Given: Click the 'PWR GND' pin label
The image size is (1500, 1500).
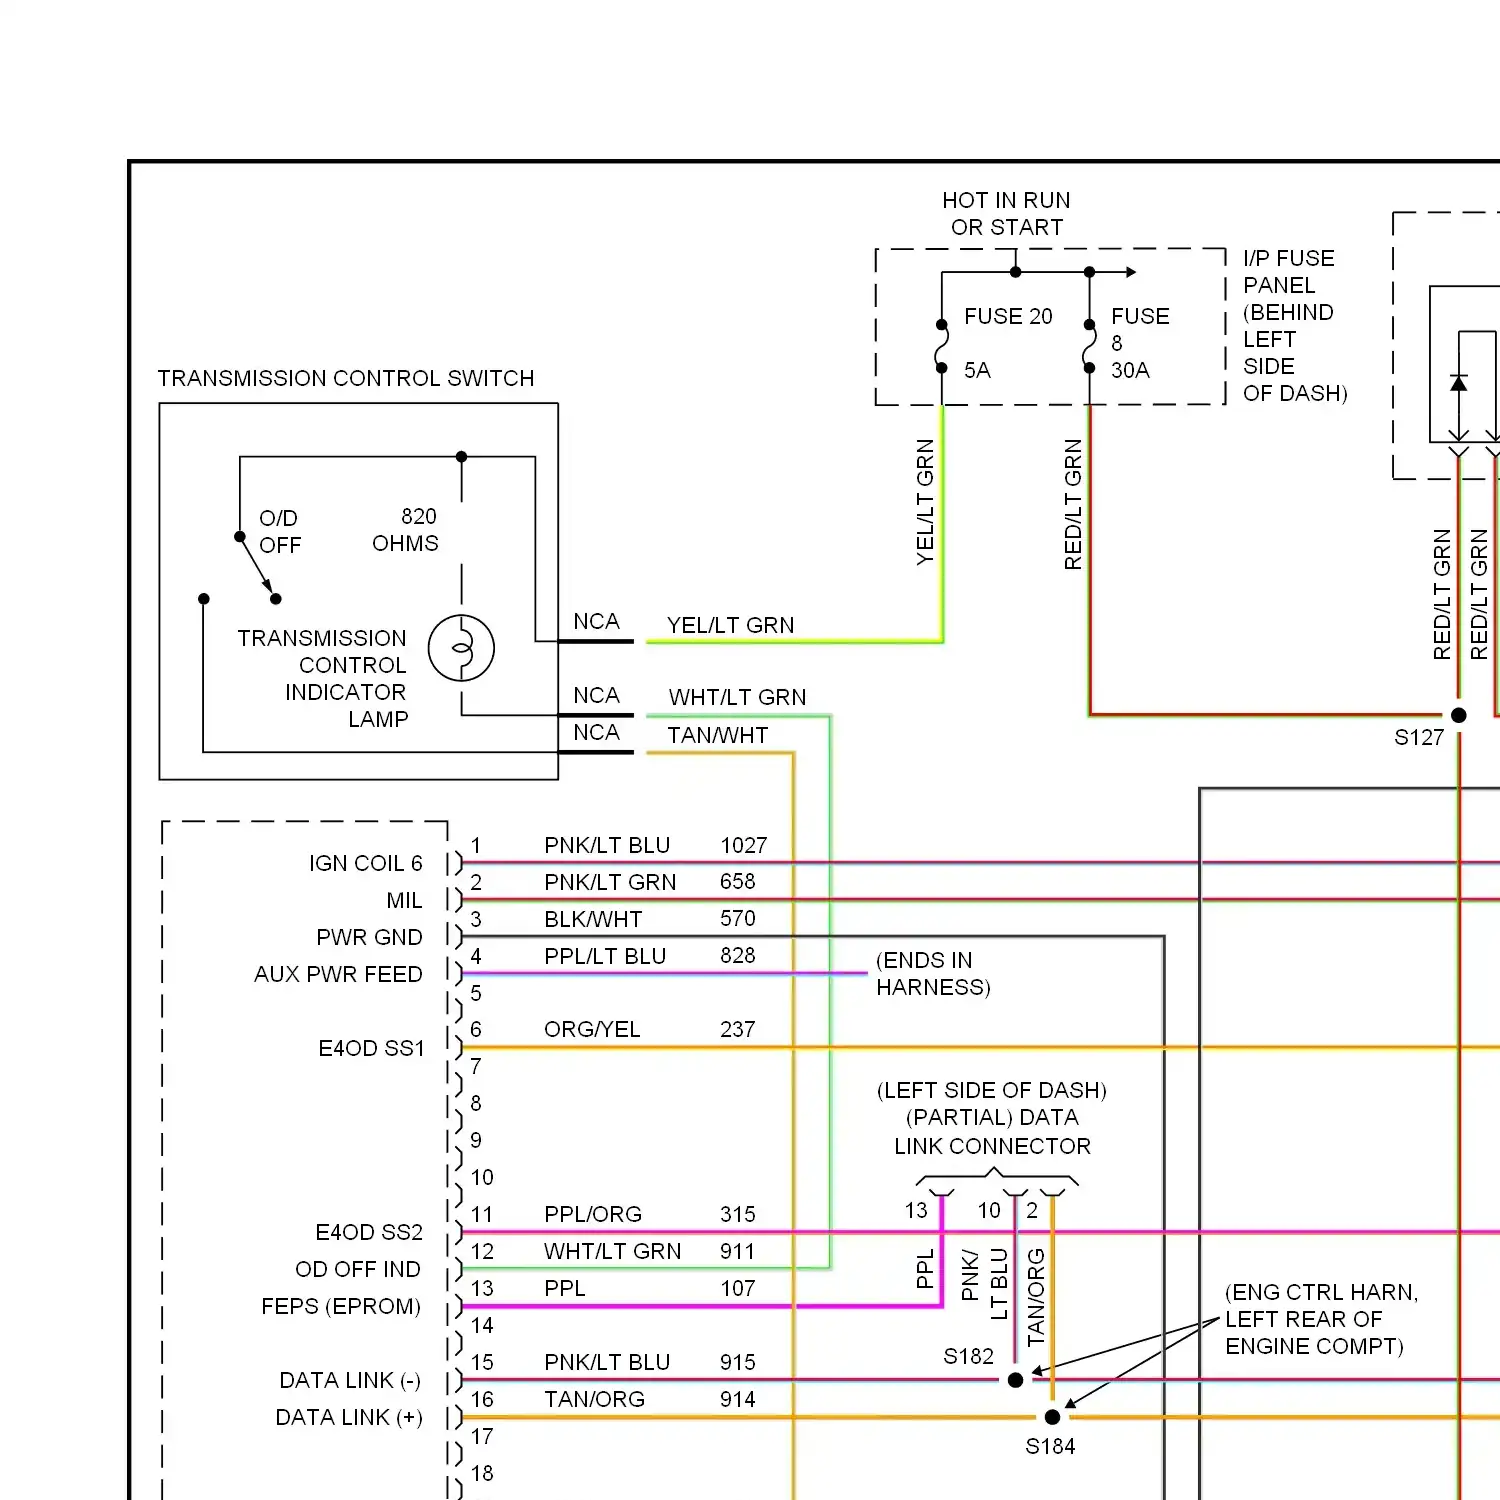Looking at the screenshot, I should tap(369, 937).
